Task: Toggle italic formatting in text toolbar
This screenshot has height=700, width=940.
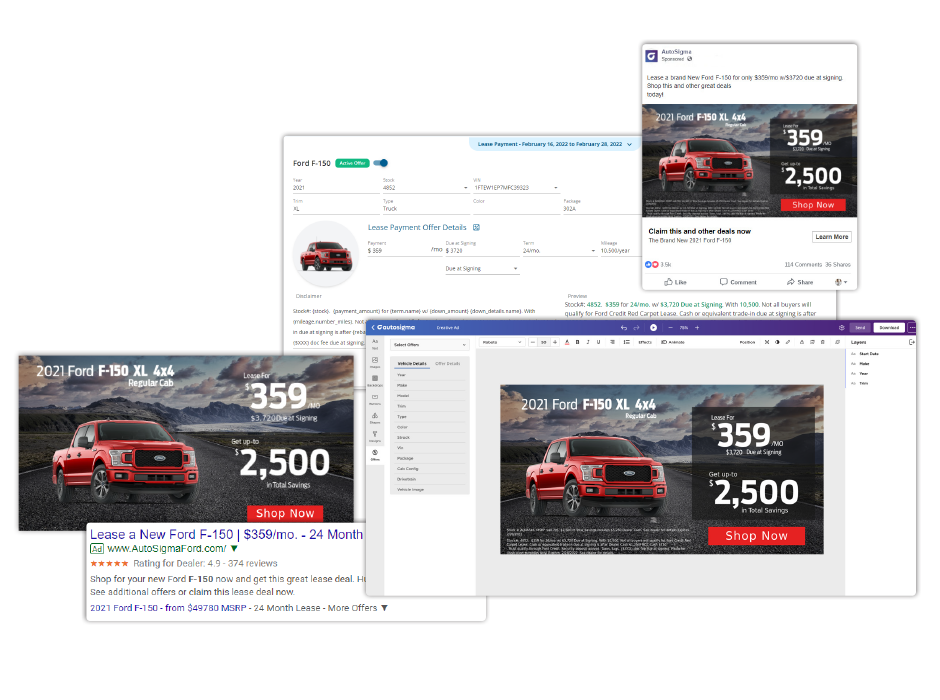Action: (x=588, y=342)
